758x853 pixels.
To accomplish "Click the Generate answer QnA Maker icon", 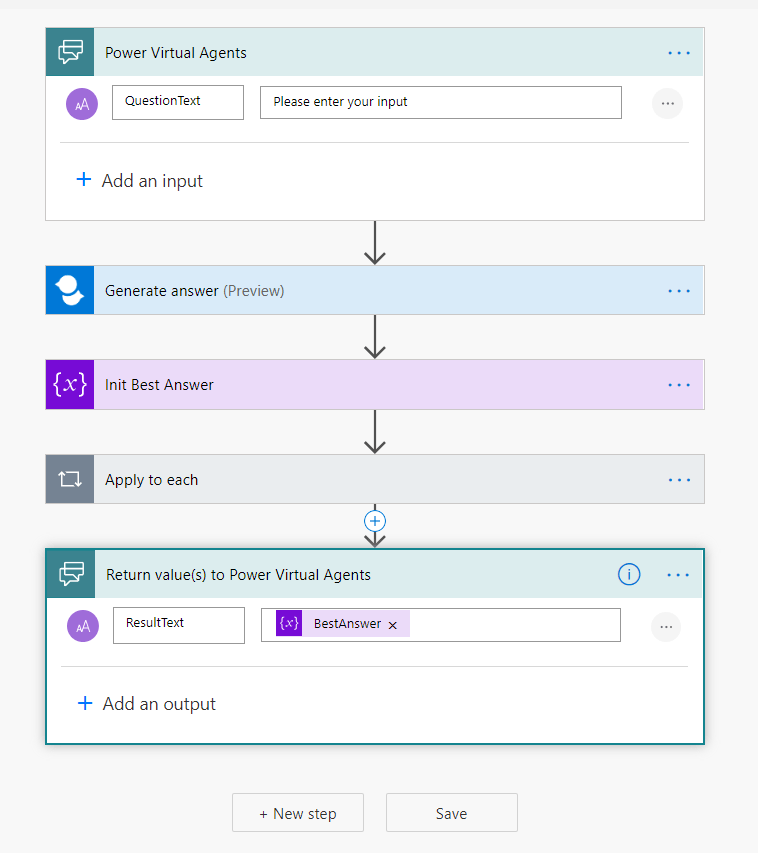I will [x=70, y=290].
